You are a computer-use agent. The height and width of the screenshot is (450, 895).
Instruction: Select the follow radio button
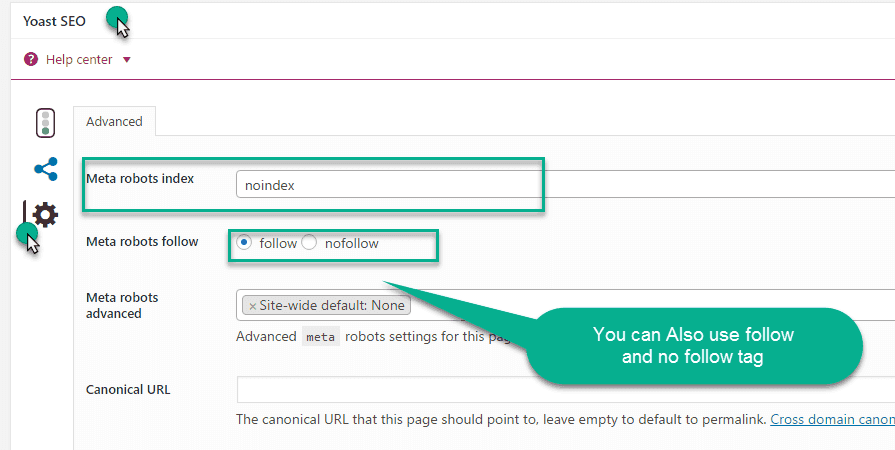(x=244, y=242)
